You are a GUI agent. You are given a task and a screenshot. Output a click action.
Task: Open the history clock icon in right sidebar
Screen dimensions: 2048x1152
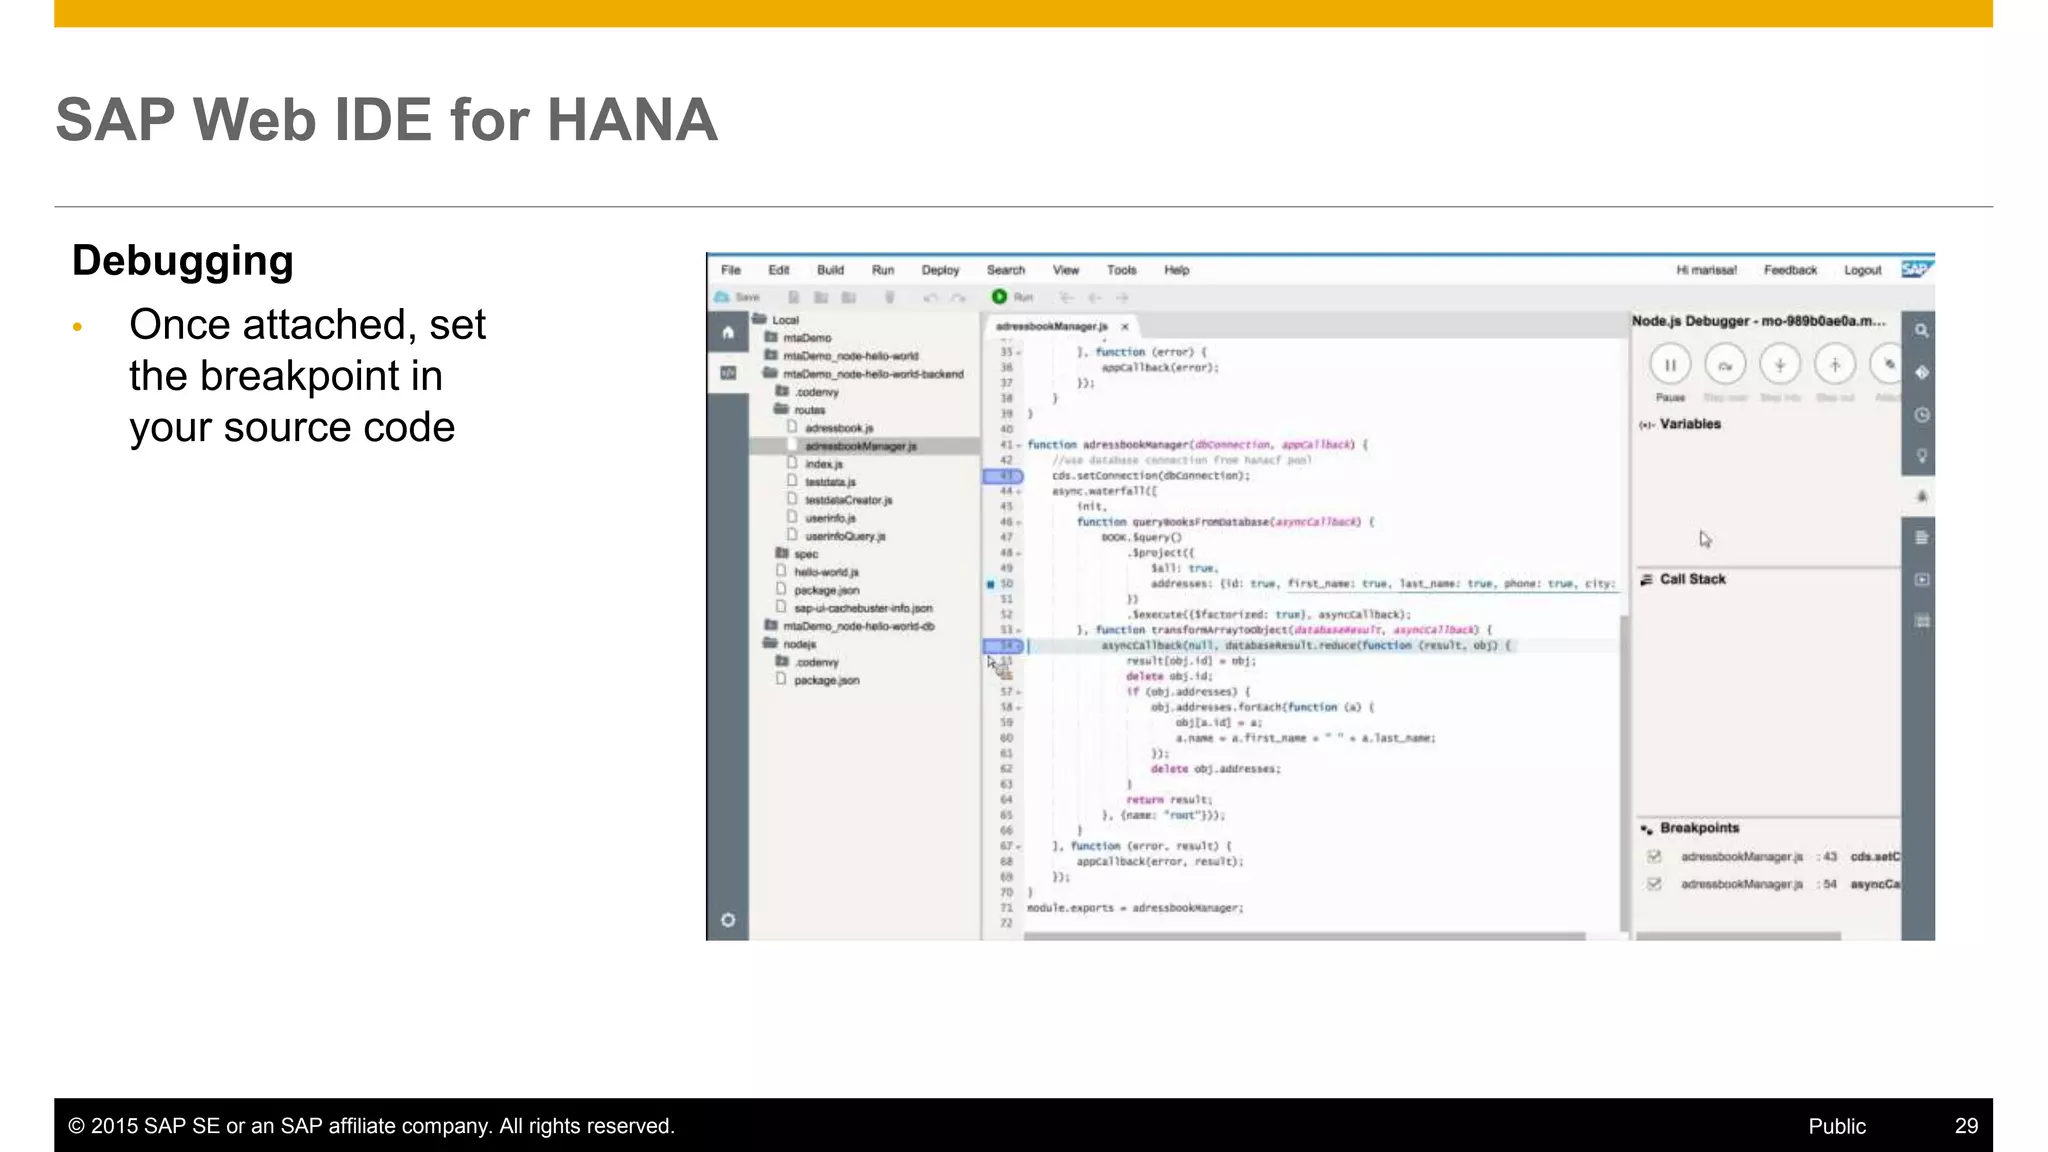tap(1921, 415)
